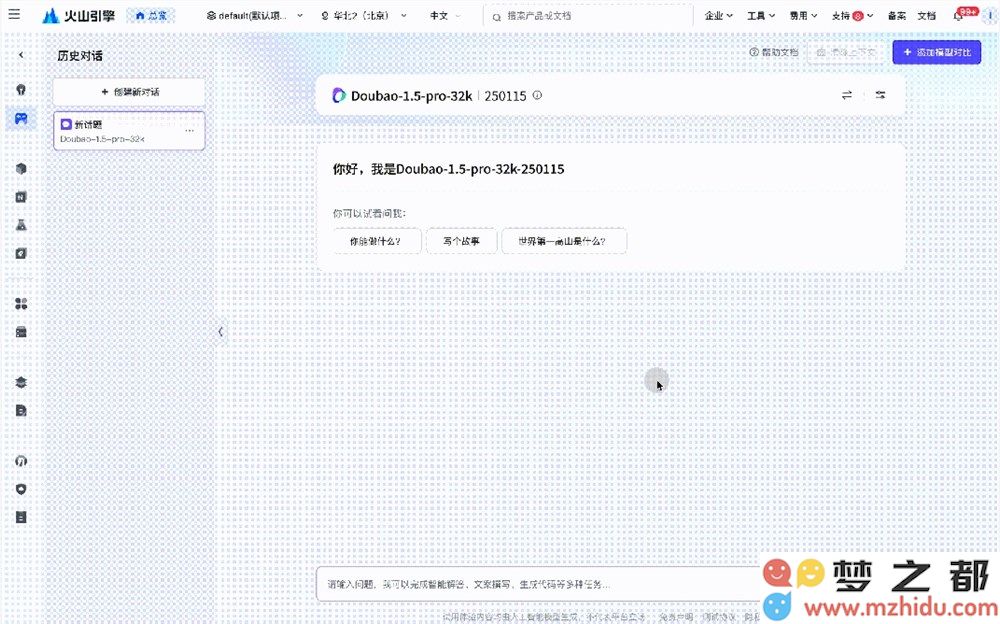Open the 华北2 (北京) region dropdown
This screenshot has height=624, width=1000.
pyautogui.click(x=364, y=15)
